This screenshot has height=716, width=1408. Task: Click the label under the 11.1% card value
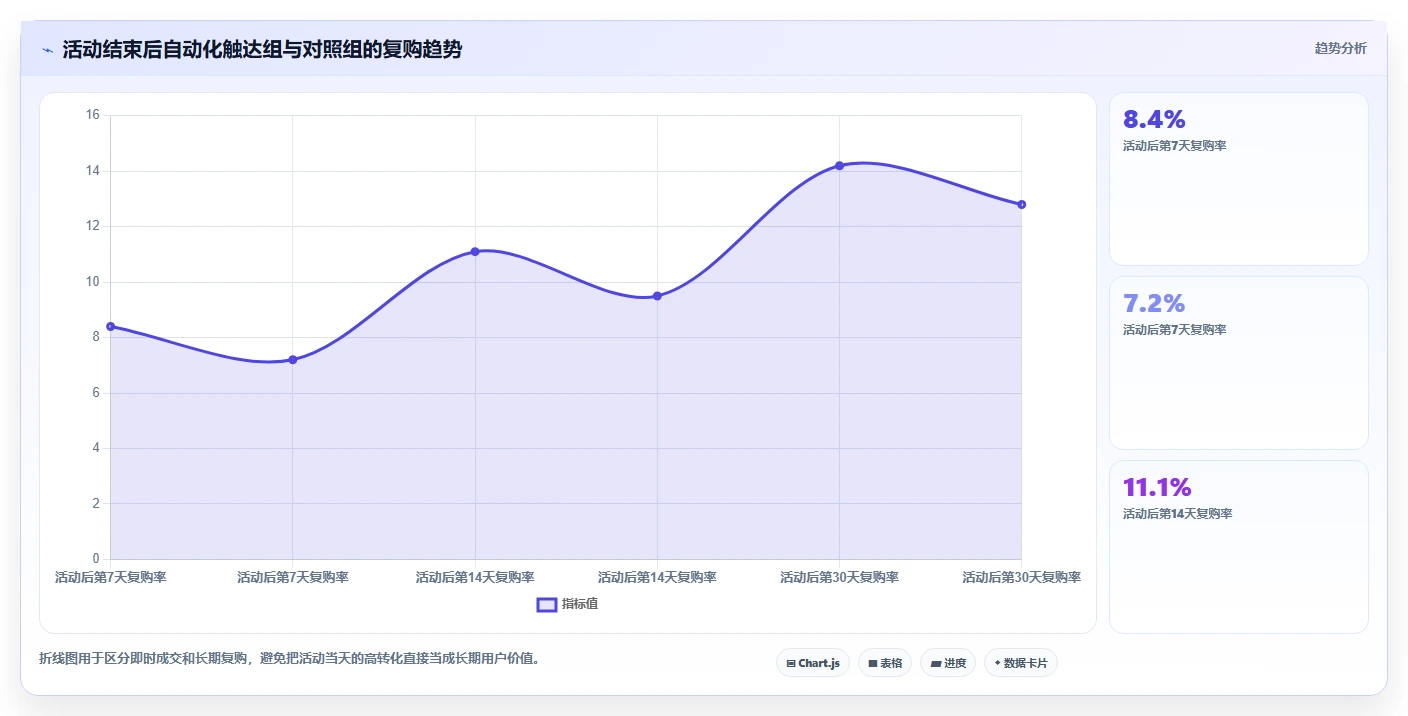(x=1177, y=514)
